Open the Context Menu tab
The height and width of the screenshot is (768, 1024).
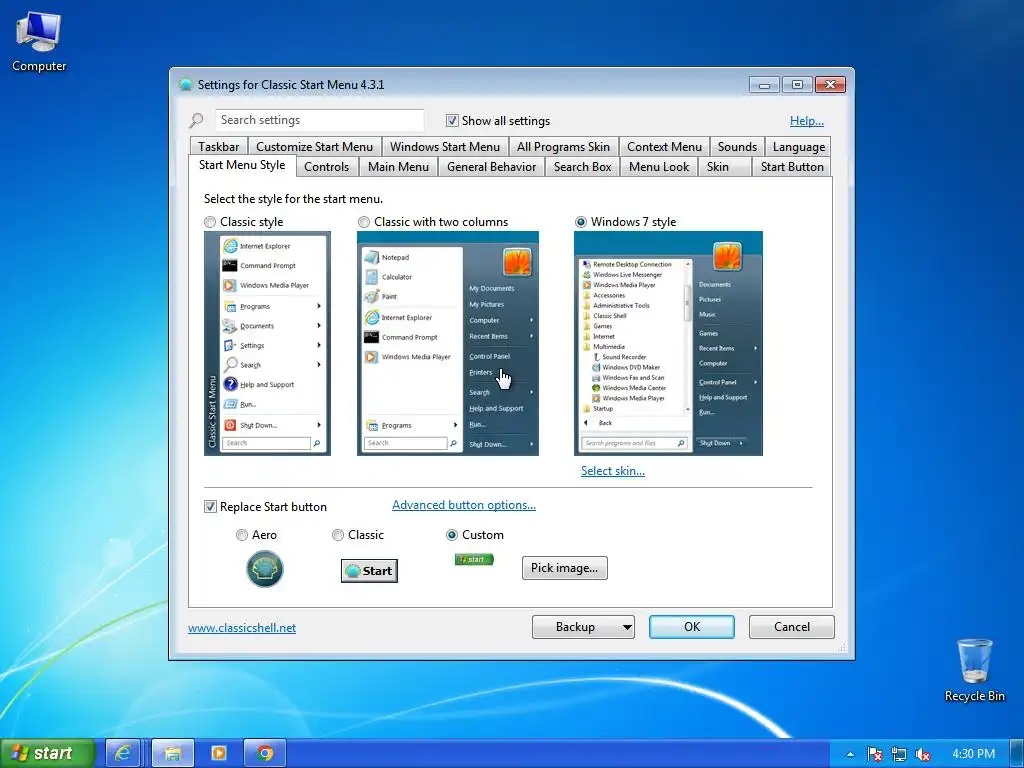tap(664, 147)
